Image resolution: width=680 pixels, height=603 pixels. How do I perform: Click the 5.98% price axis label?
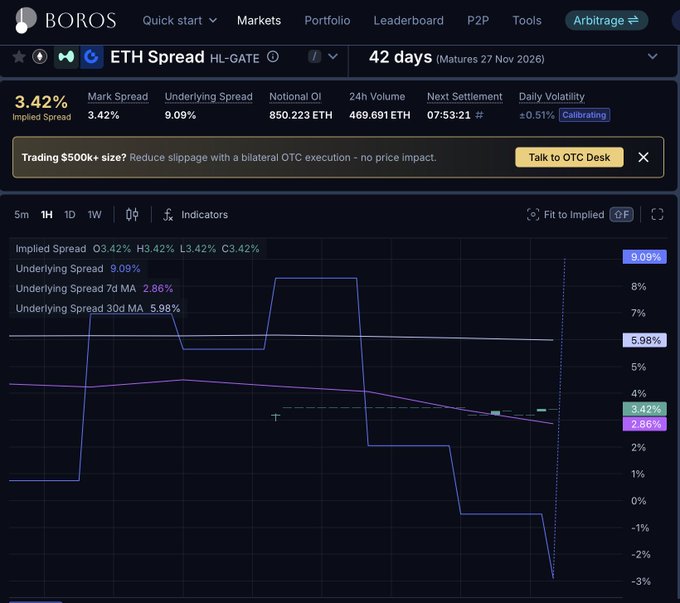coord(645,340)
